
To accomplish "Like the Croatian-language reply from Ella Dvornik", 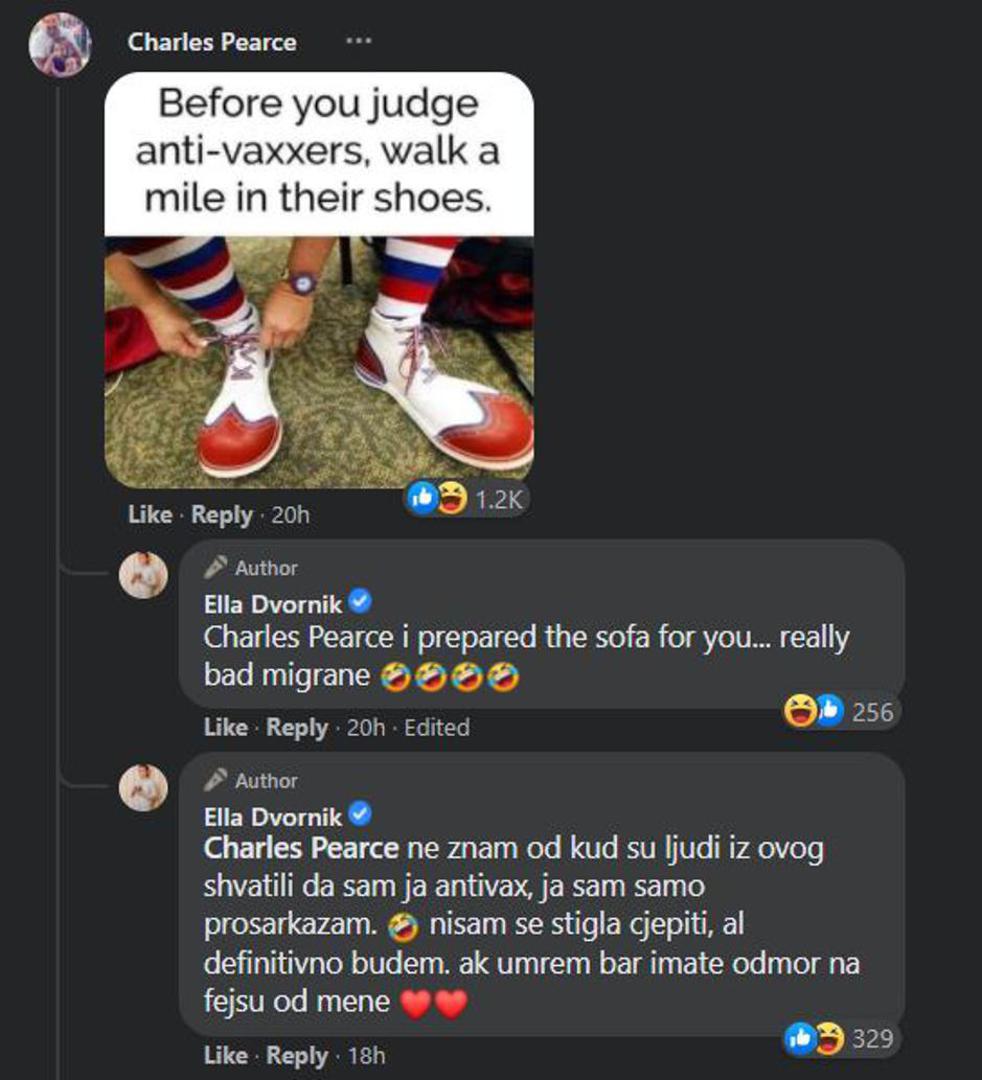I will 225,1055.
